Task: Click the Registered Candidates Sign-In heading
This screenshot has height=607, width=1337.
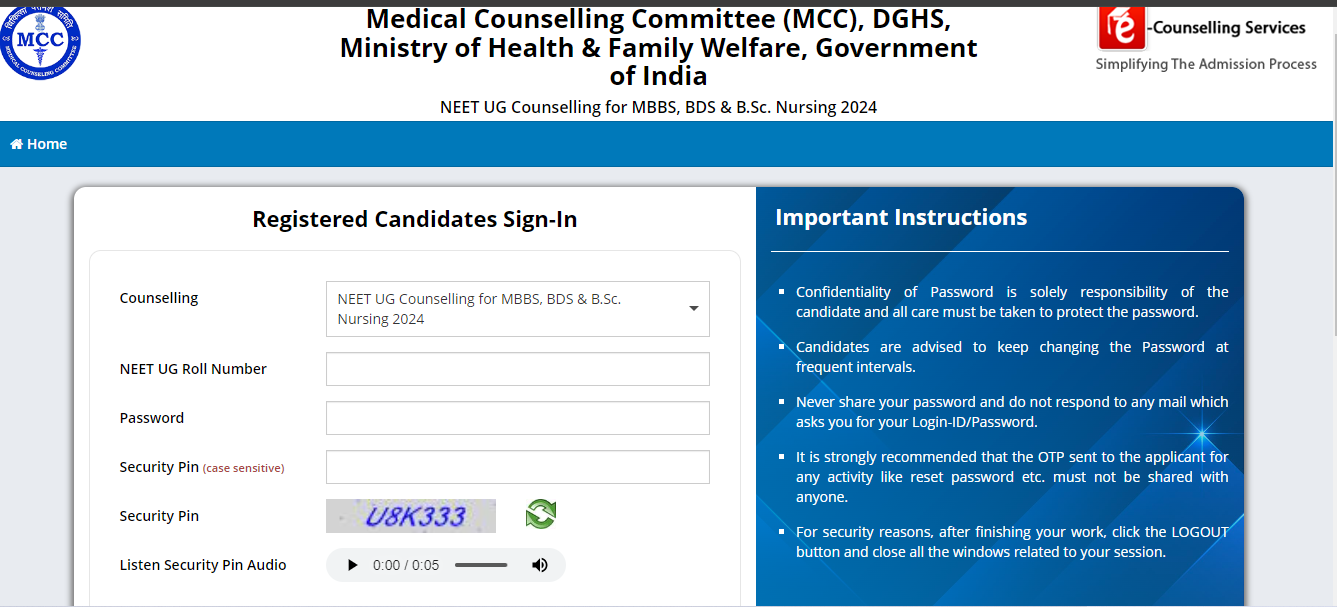Action: click(414, 219)
